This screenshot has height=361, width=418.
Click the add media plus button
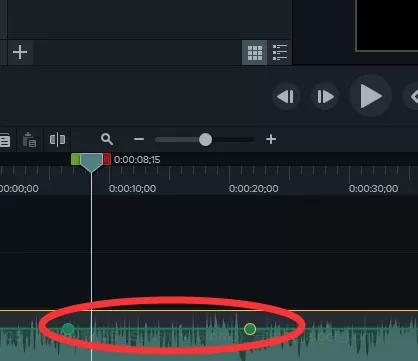click(x=20, y=52)
